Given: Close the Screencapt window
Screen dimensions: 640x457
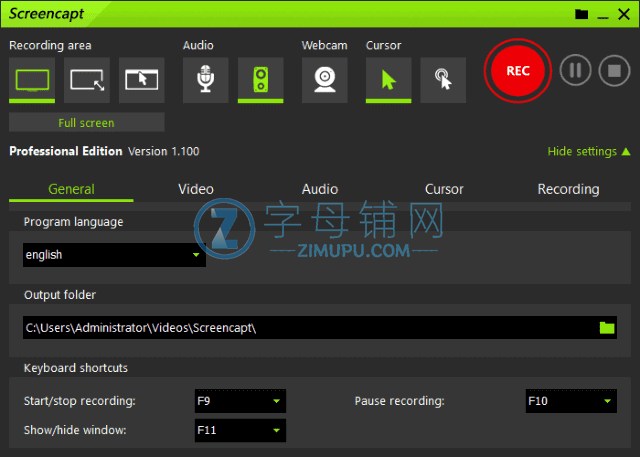Looking at the screenshot, I should tap(624, 14).
